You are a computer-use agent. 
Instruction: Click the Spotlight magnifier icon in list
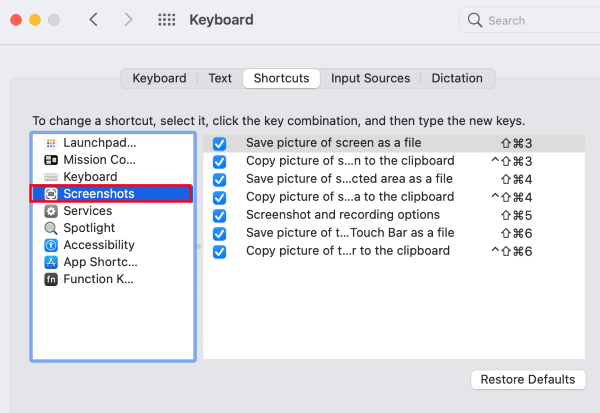click(52, 228)
